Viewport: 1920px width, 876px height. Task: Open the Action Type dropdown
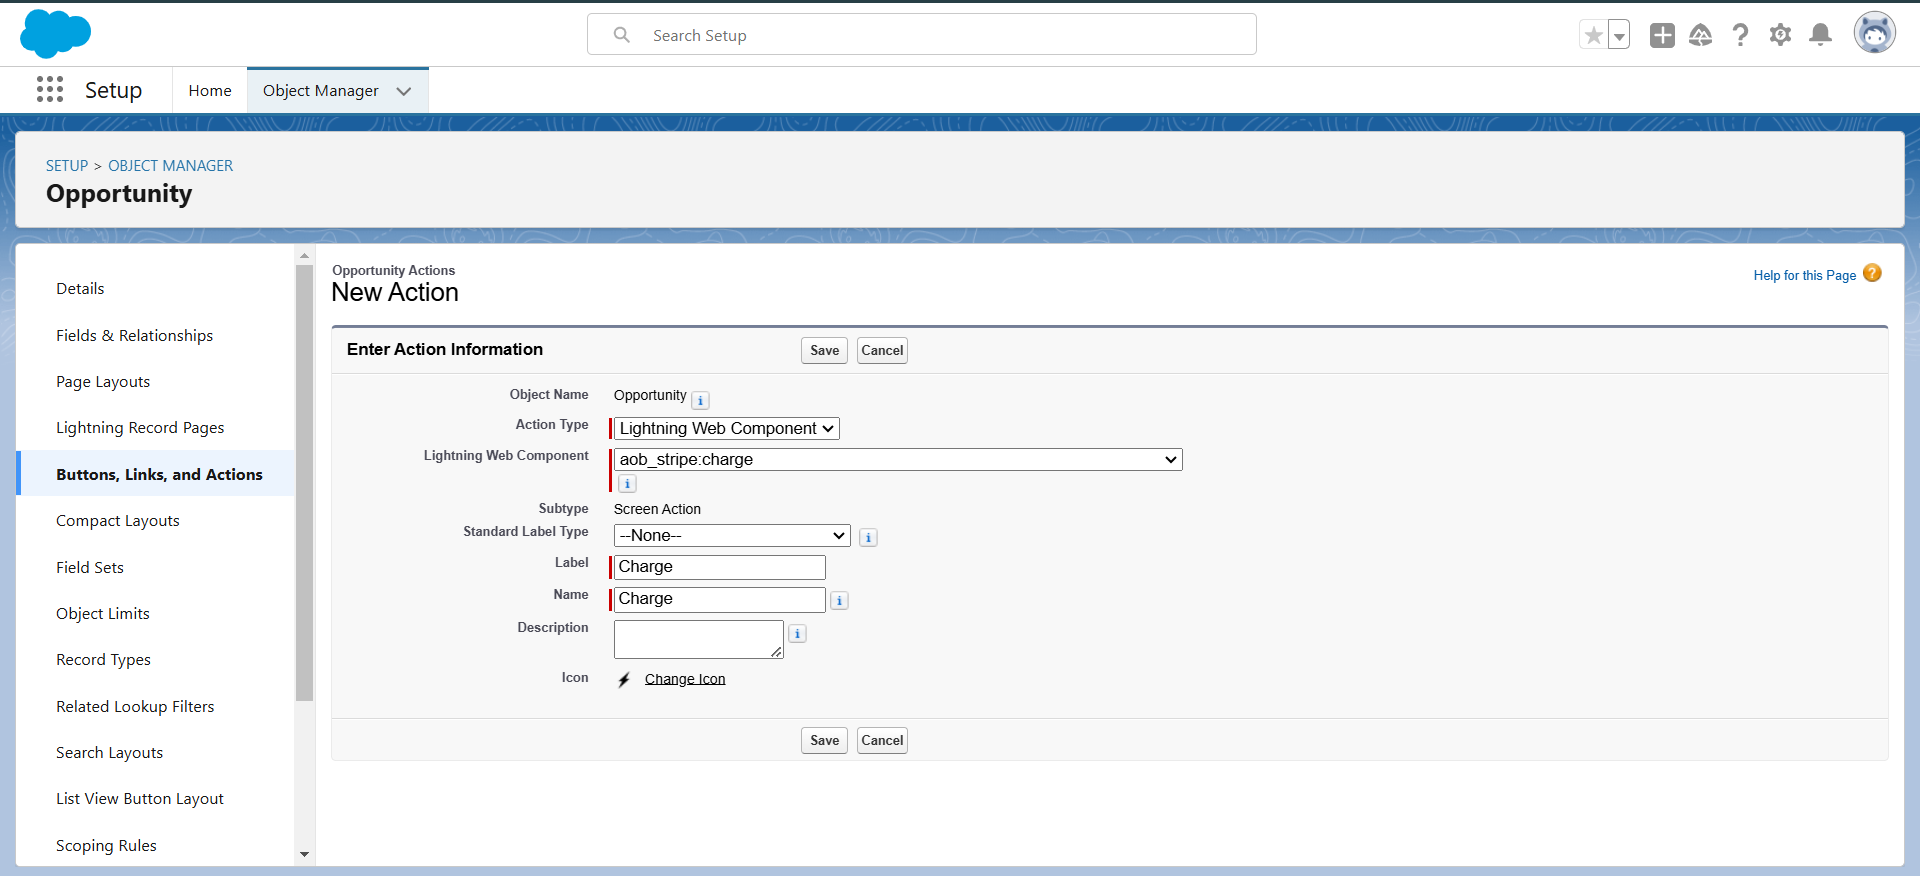pyautogui.click(x=727, y=428)
